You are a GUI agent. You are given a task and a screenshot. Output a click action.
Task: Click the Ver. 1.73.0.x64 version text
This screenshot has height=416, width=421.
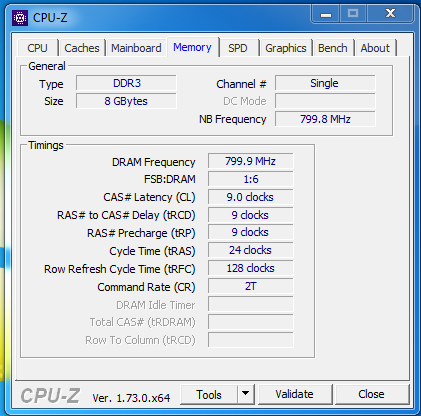point(131,398)
